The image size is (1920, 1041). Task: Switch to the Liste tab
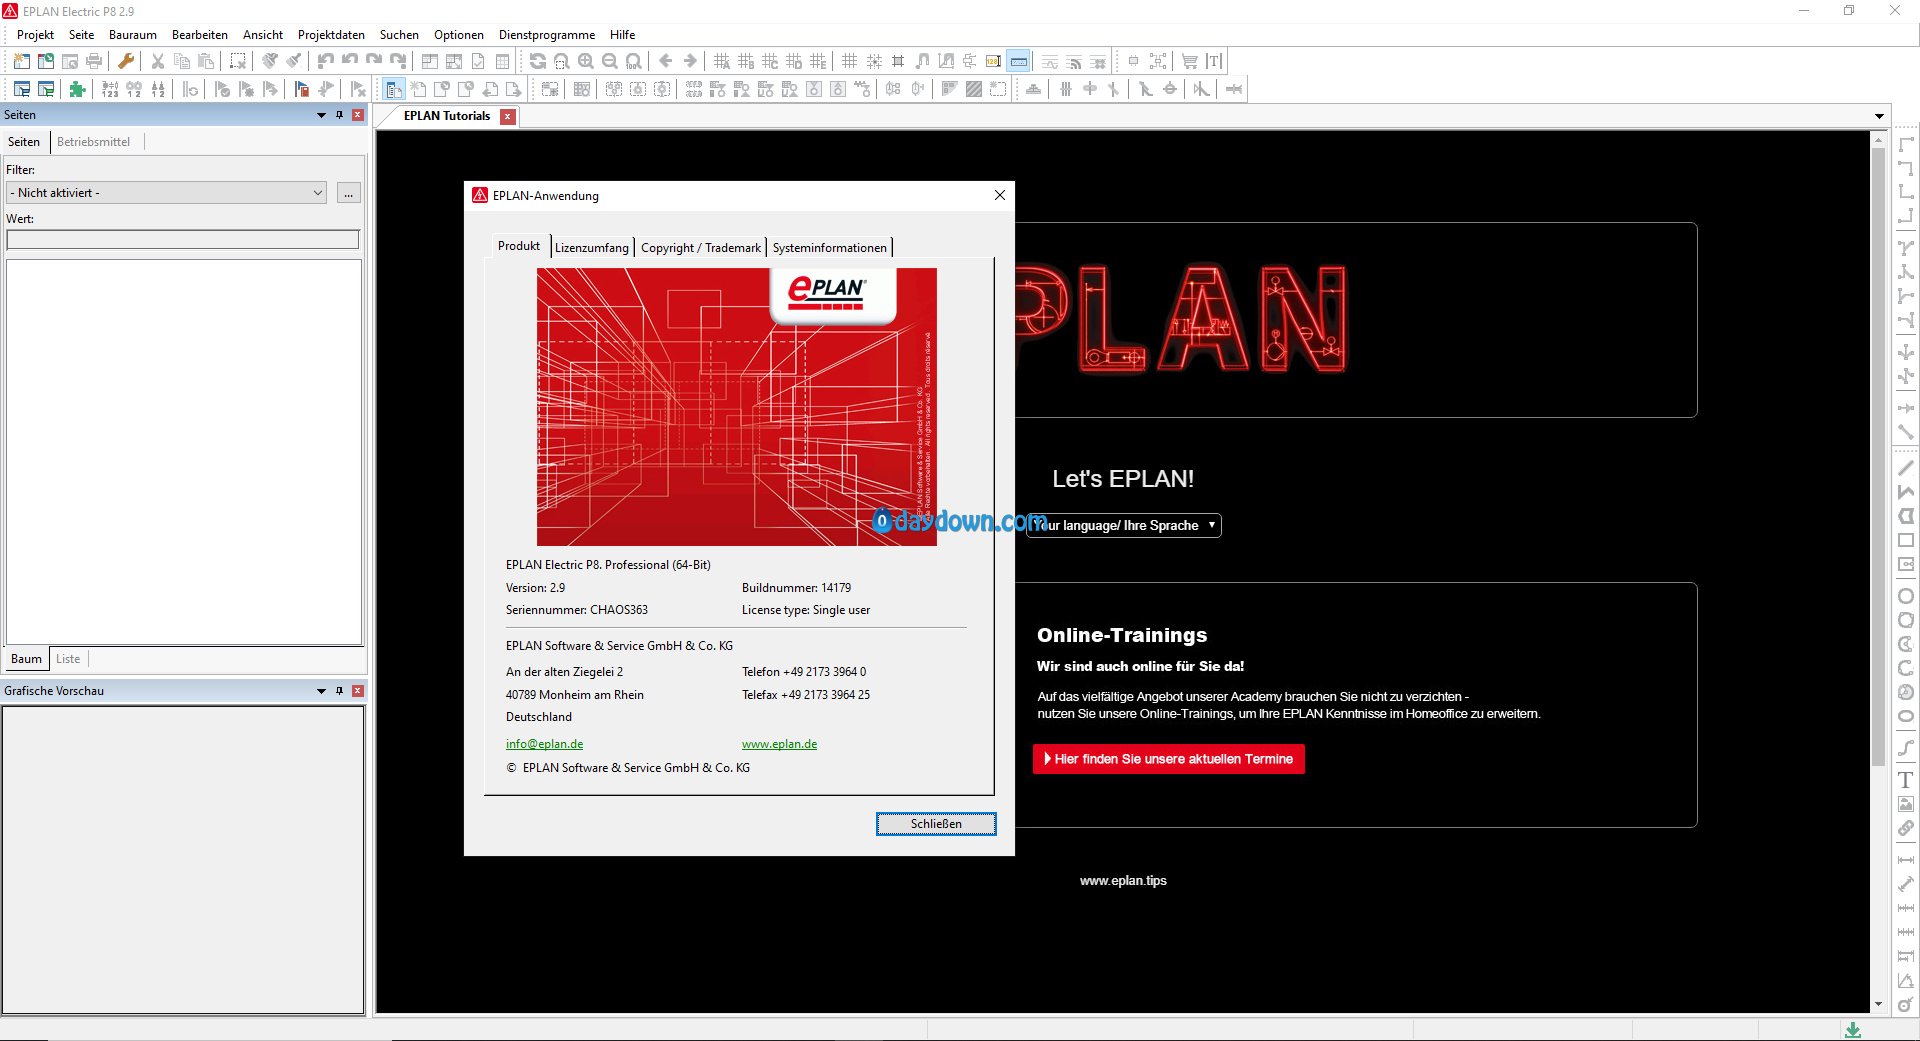[68, 659]
